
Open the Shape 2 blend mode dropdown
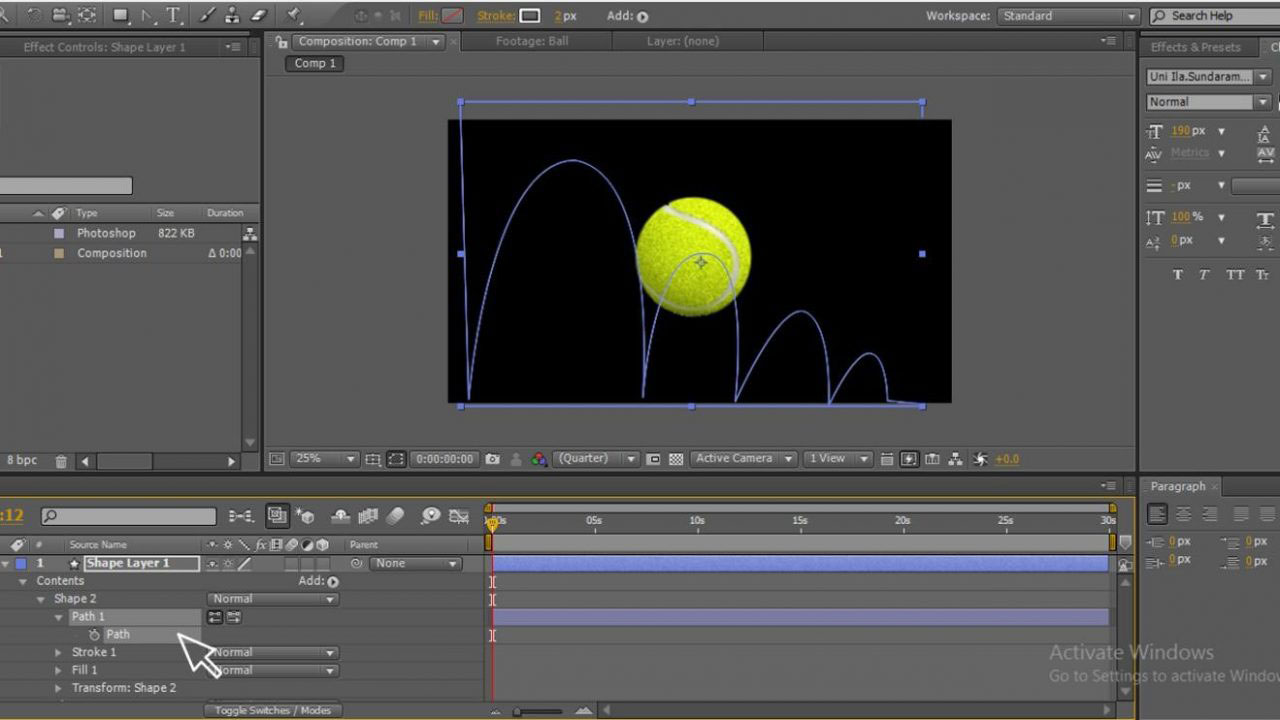(271, 598)
